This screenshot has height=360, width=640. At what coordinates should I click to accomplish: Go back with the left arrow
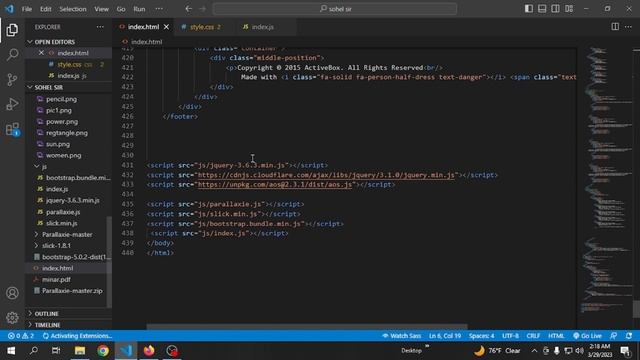pos(188,9)
